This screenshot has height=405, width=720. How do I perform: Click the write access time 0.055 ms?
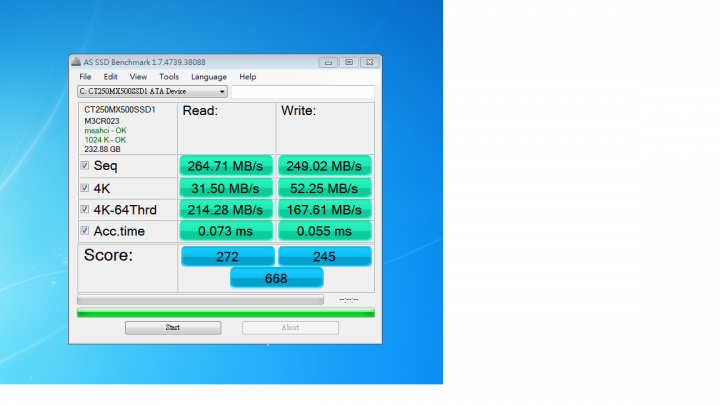point(324,231)
